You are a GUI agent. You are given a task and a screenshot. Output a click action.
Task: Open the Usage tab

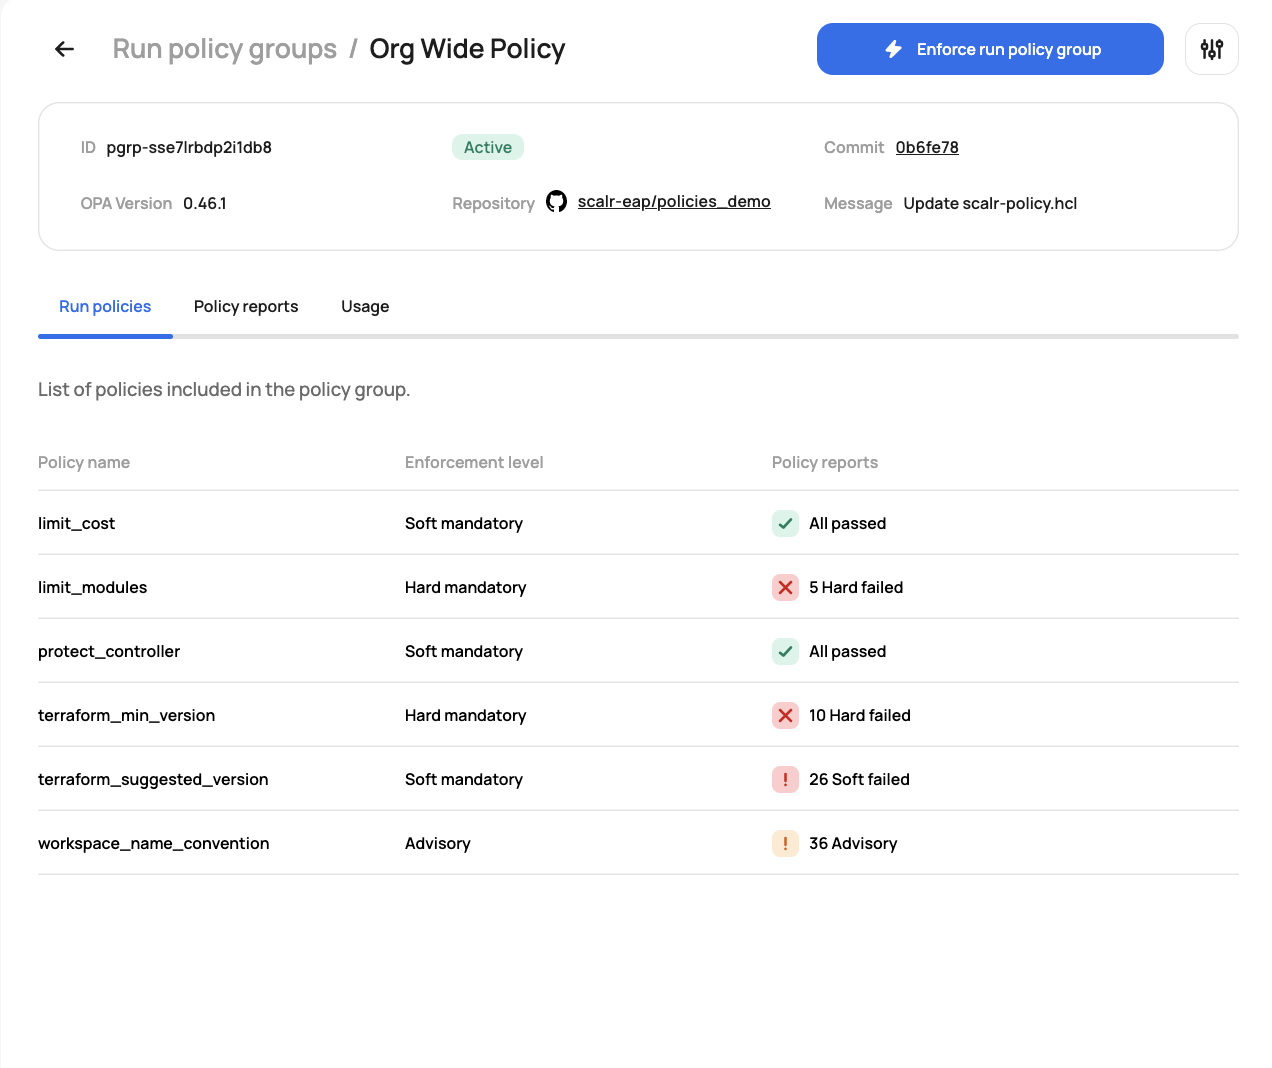point(365,306)
